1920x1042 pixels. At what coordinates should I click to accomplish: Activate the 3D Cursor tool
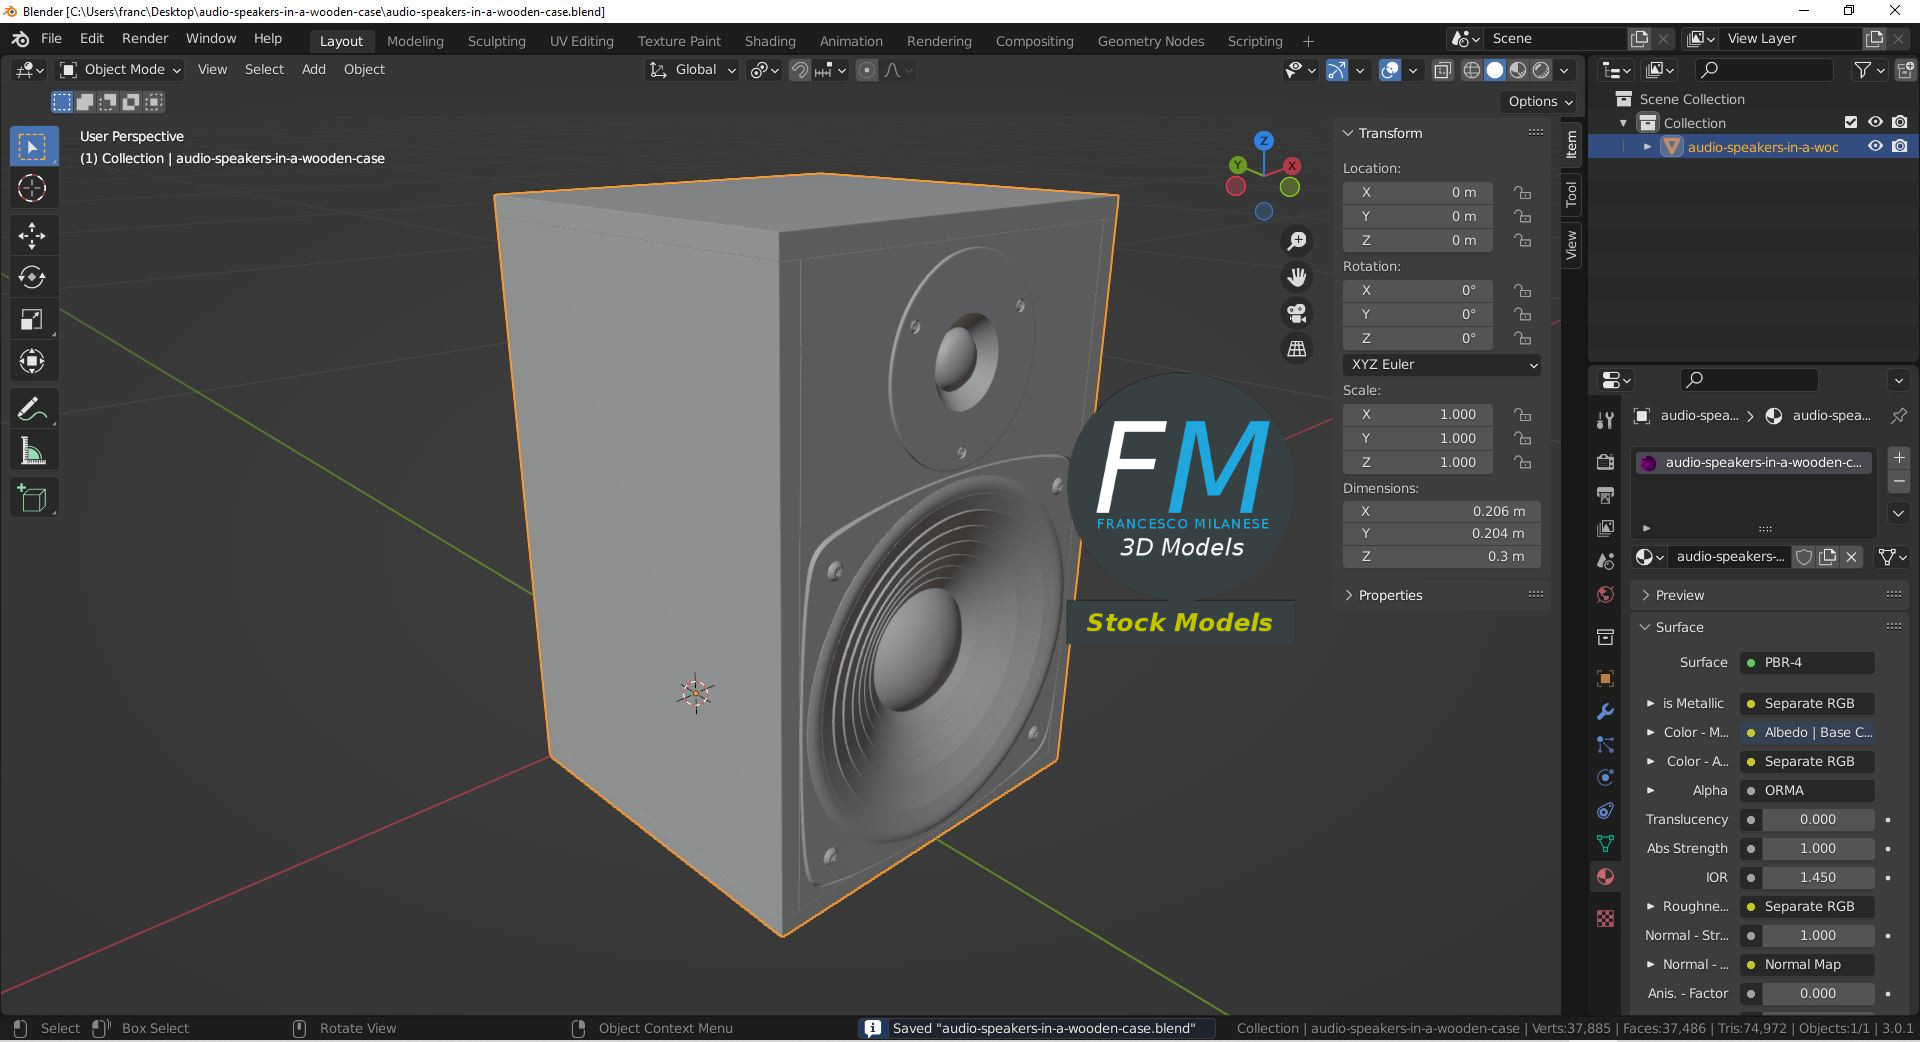[32, 188]
